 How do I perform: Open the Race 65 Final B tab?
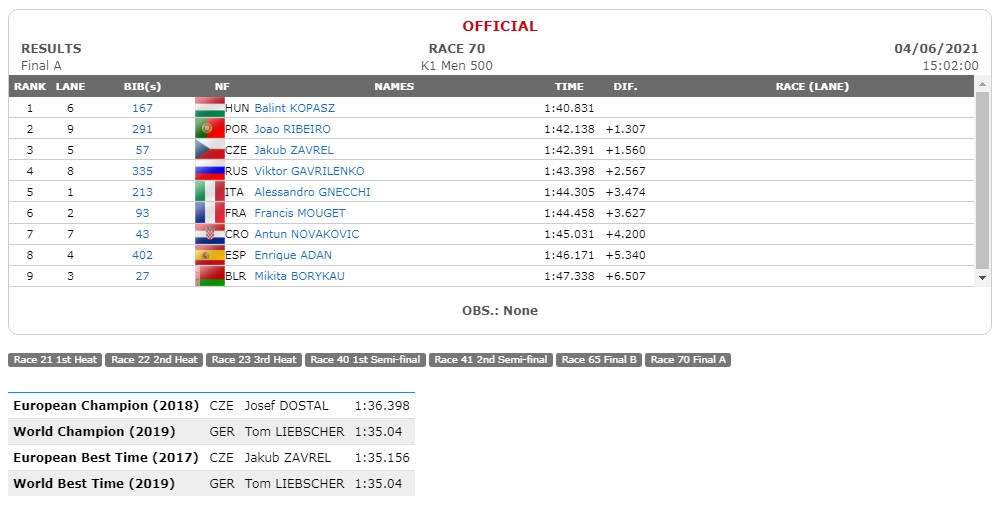(599, 359)
